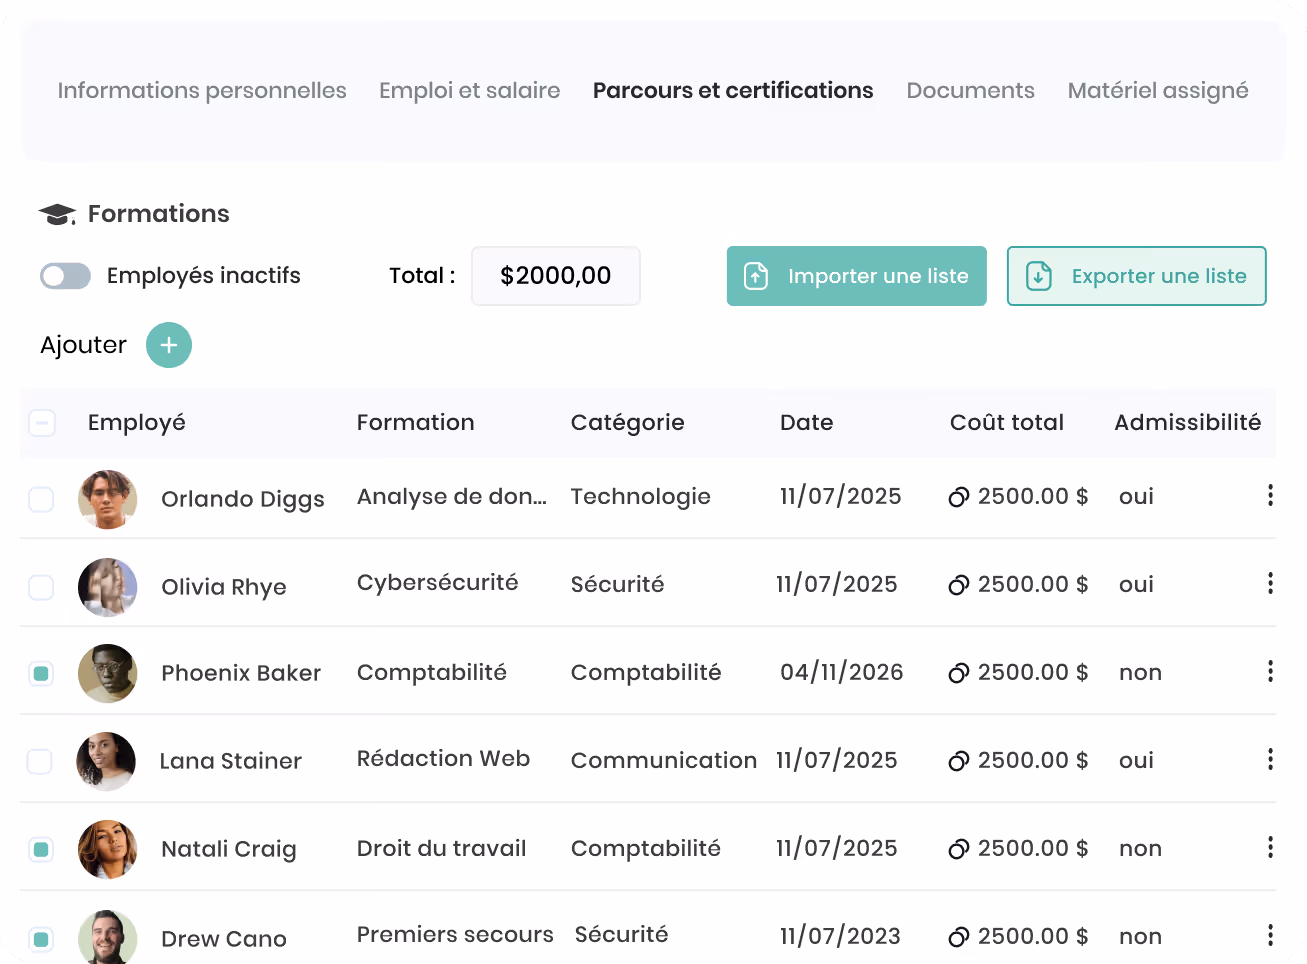This screenshot has height=964, width=1307.
Task: Open Natali Craig row options menu
Action: coord(1270,847)
